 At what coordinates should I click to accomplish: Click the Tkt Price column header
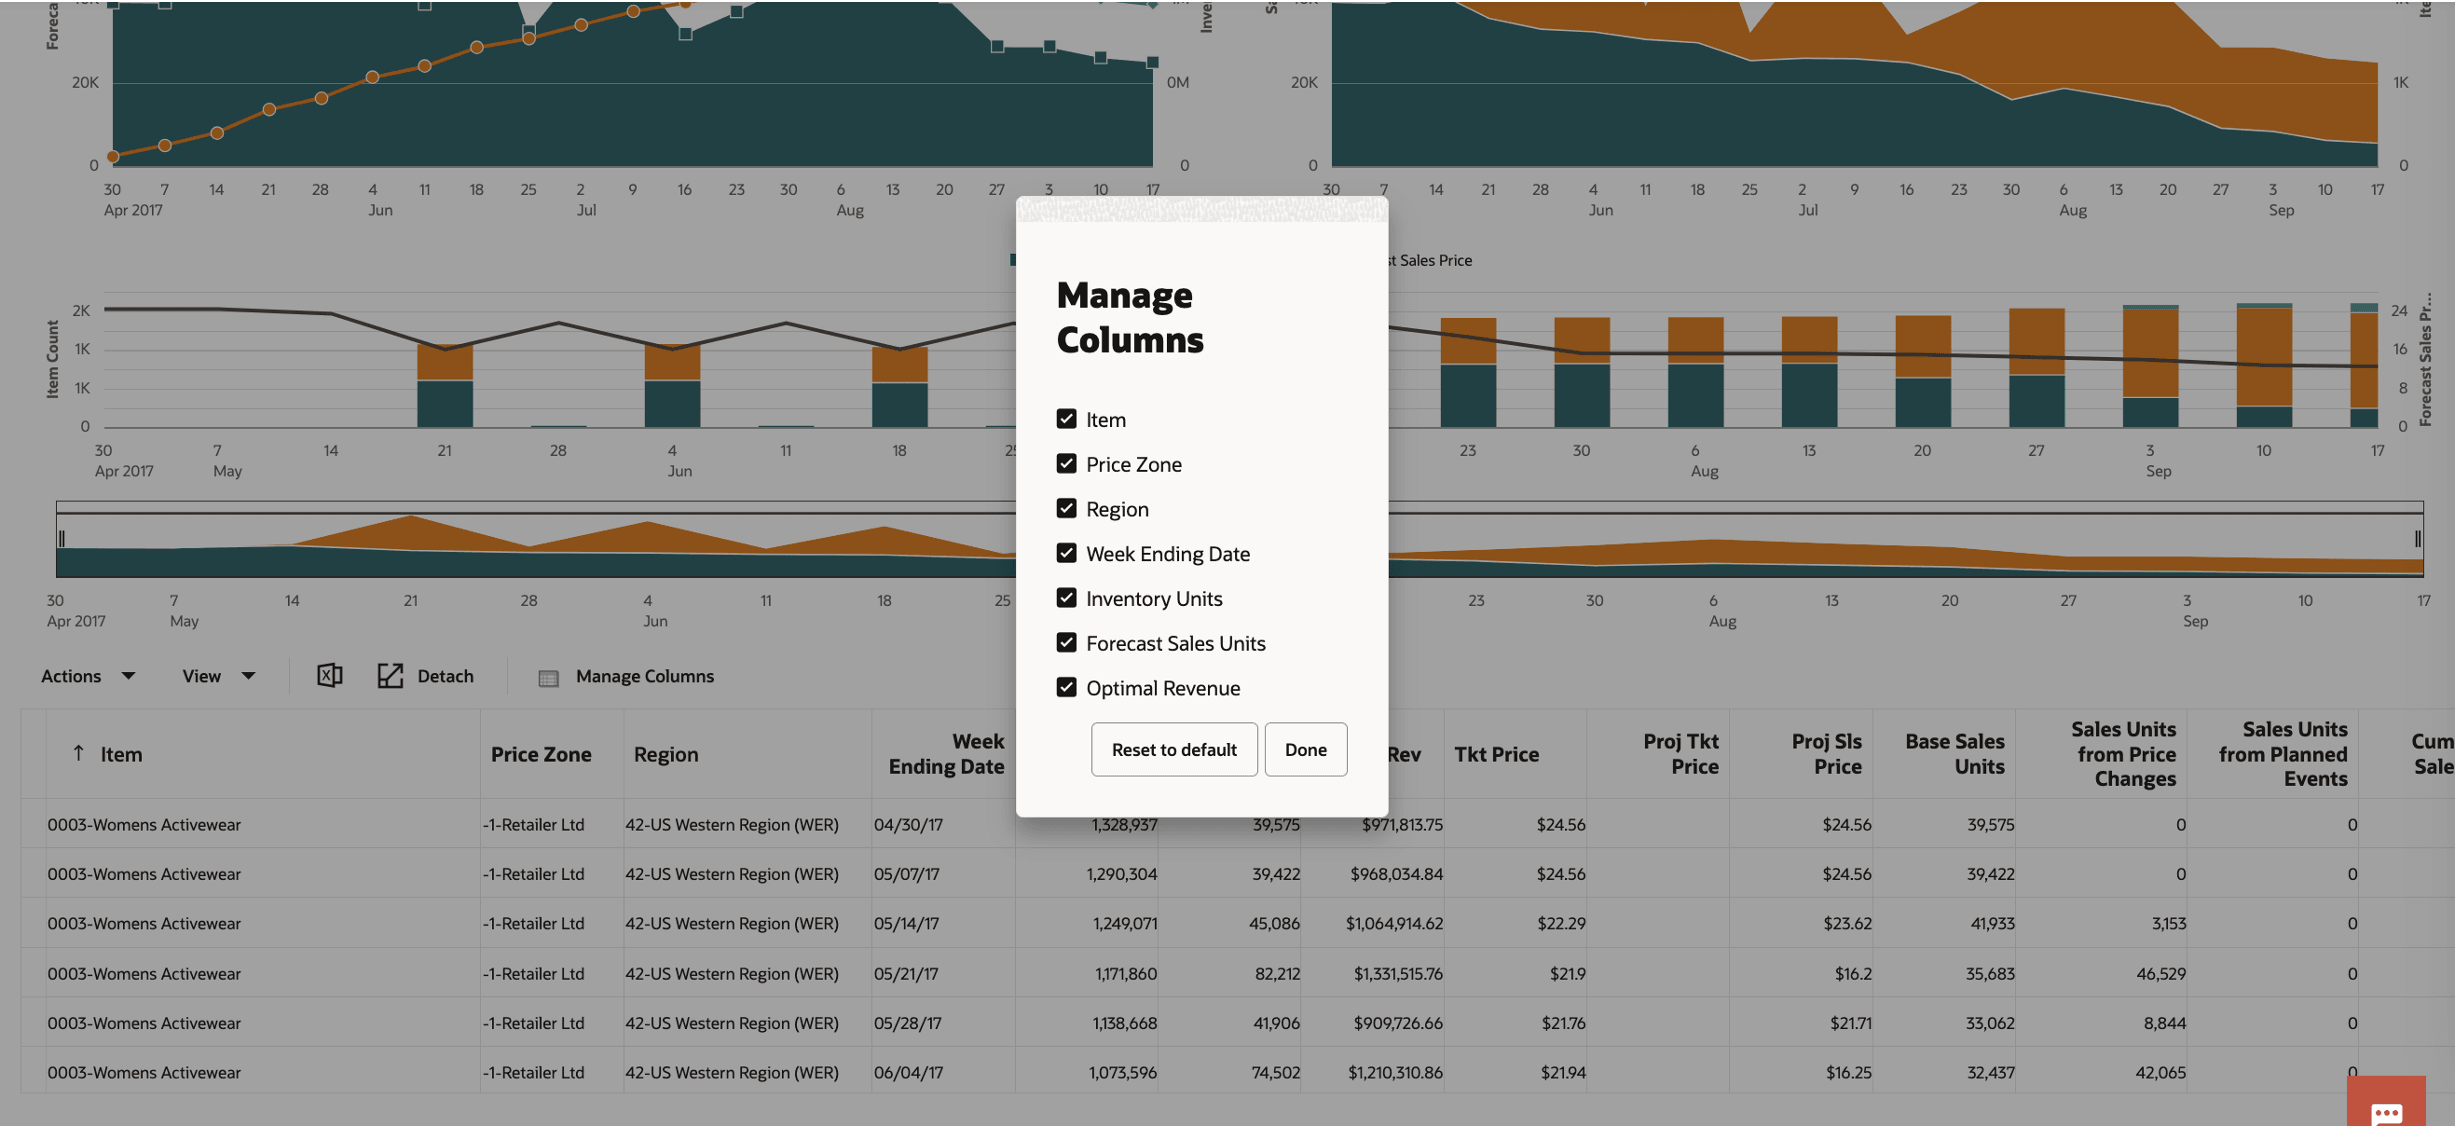click(1496, 754)
